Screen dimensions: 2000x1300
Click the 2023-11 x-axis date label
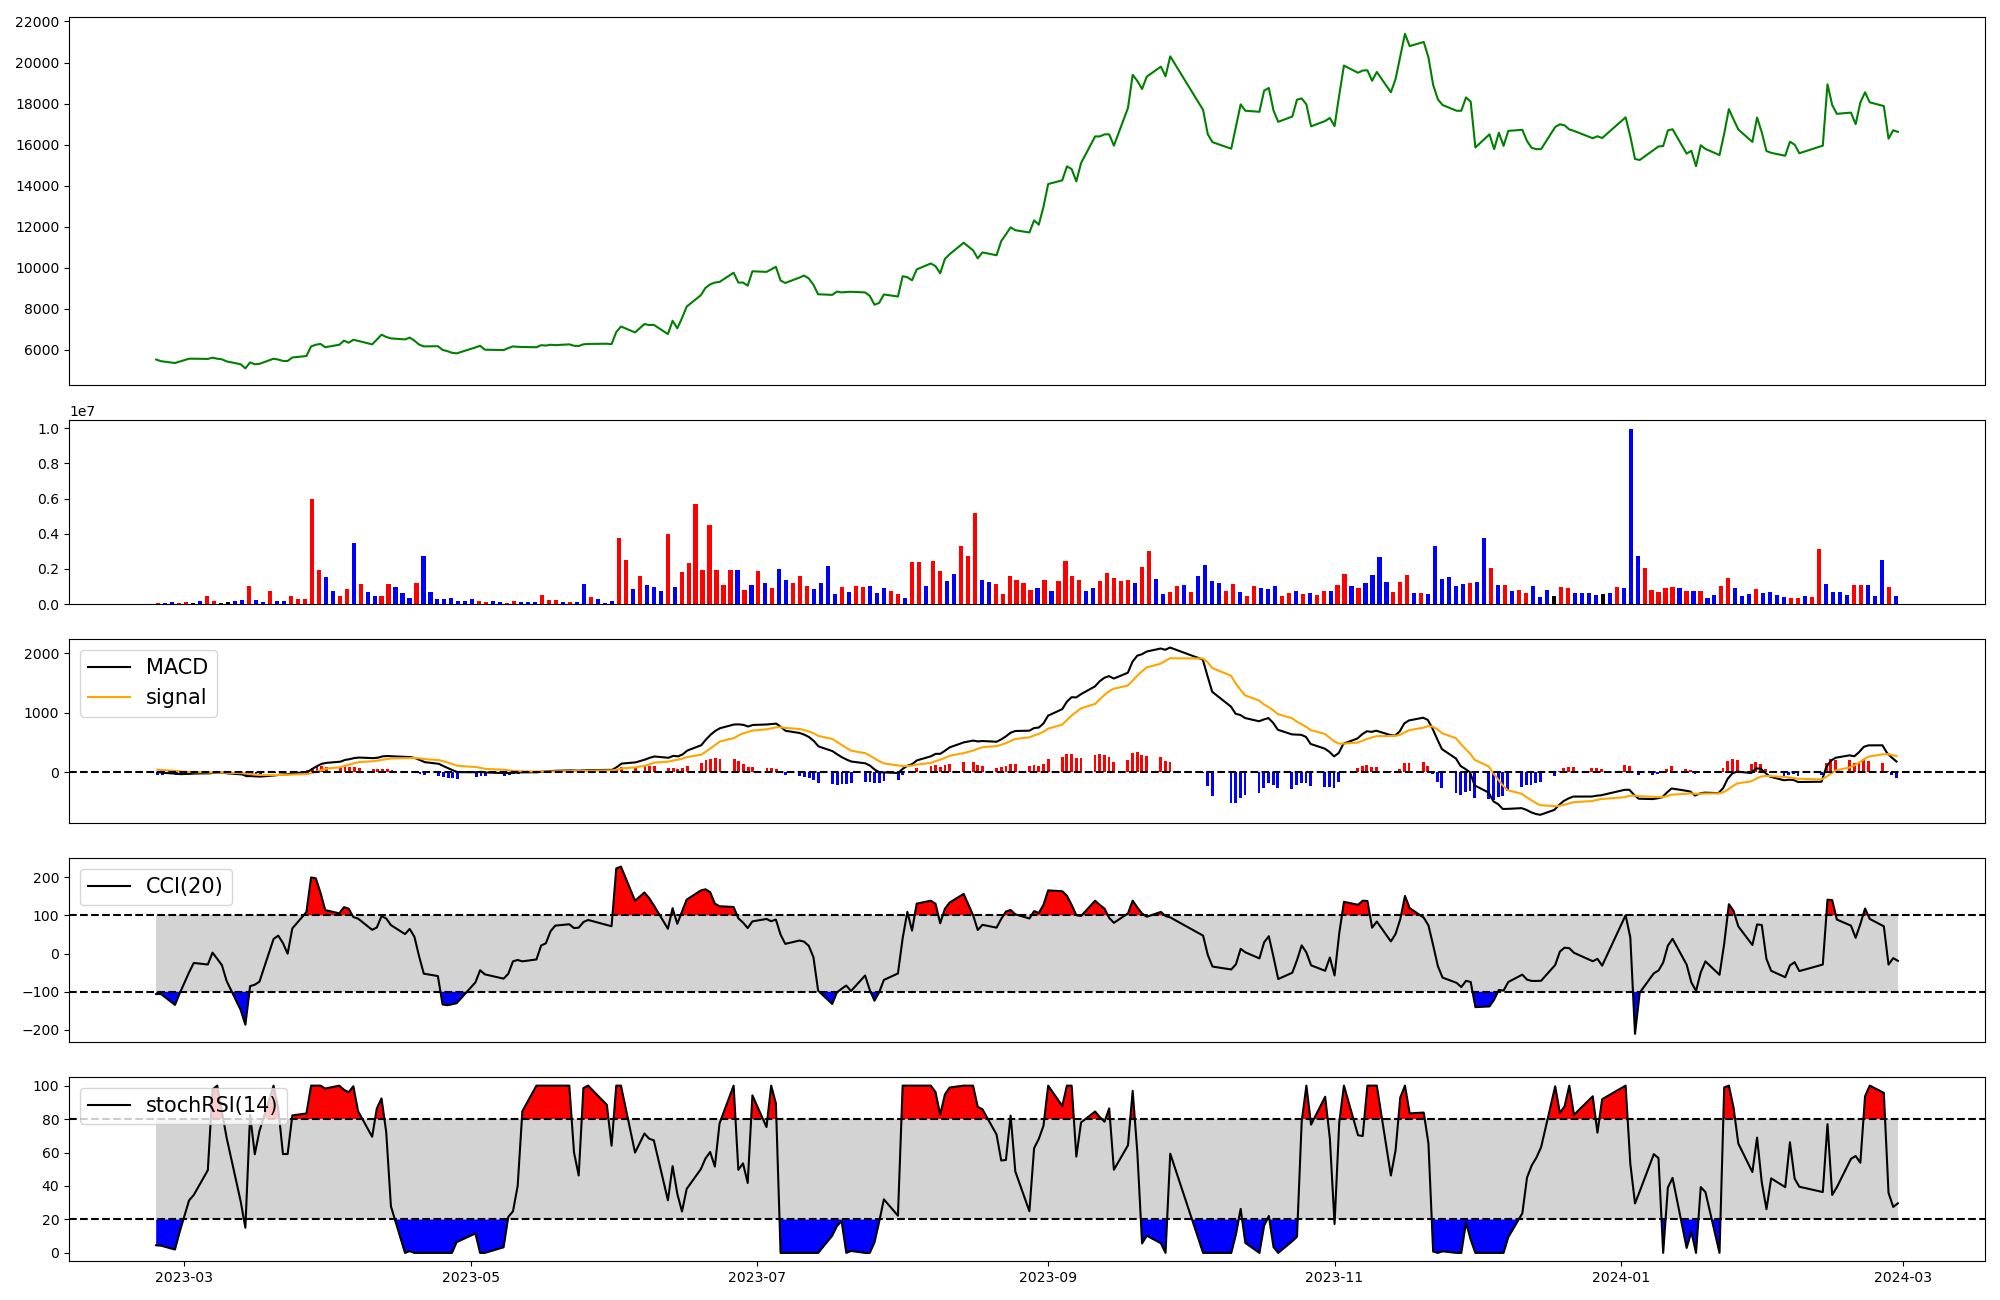tap(1334, 1277)
